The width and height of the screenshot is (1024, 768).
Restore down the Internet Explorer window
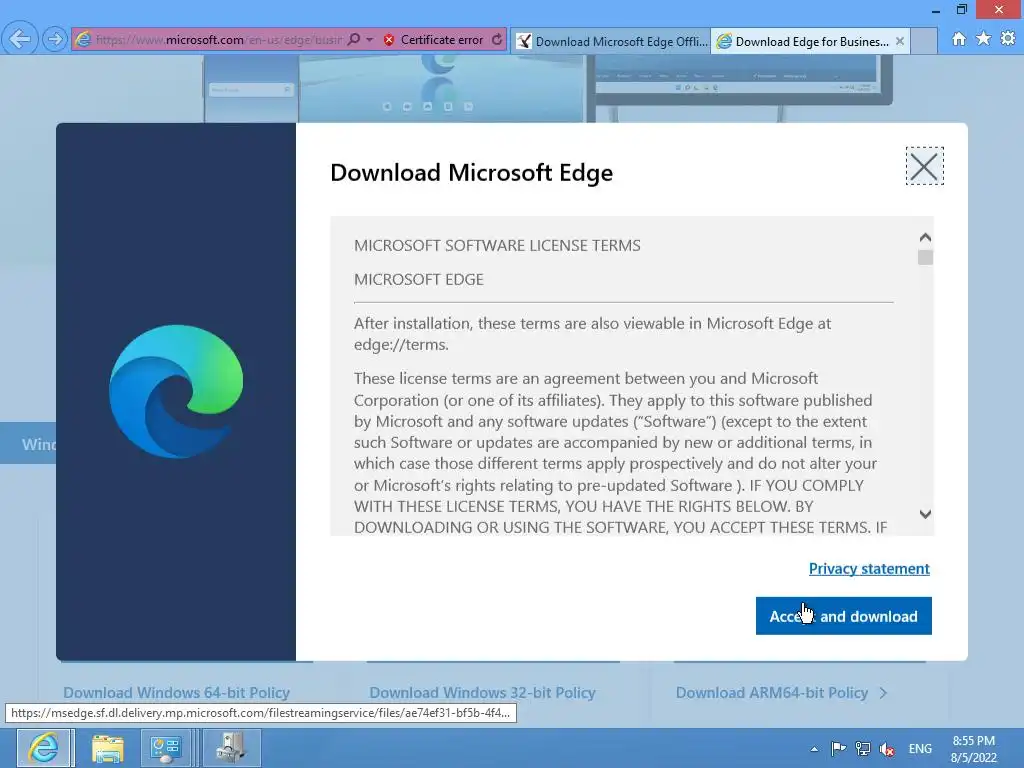click(962, 10)
